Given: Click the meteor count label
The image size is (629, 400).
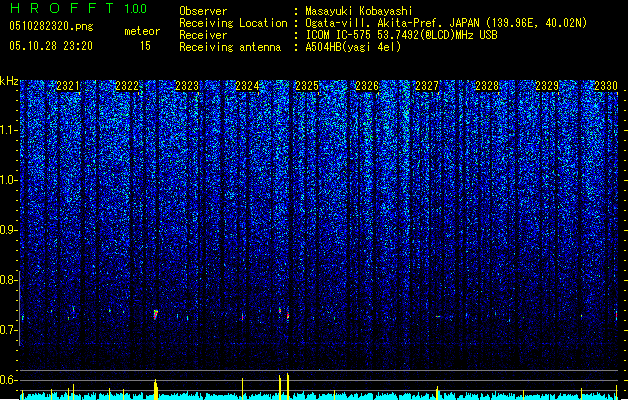Looking at the screenshot, I should [142, 31].
